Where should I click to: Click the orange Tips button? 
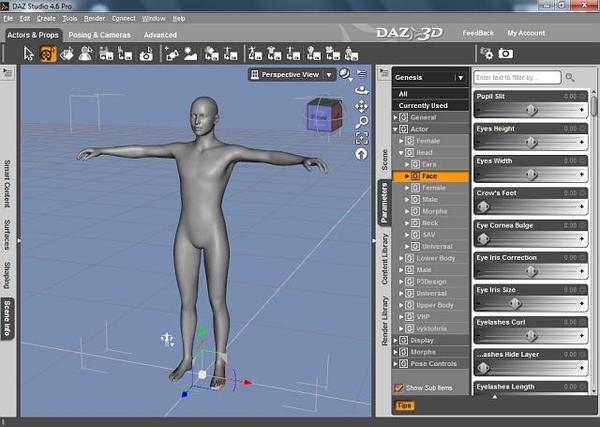click(x=404, y=405)
